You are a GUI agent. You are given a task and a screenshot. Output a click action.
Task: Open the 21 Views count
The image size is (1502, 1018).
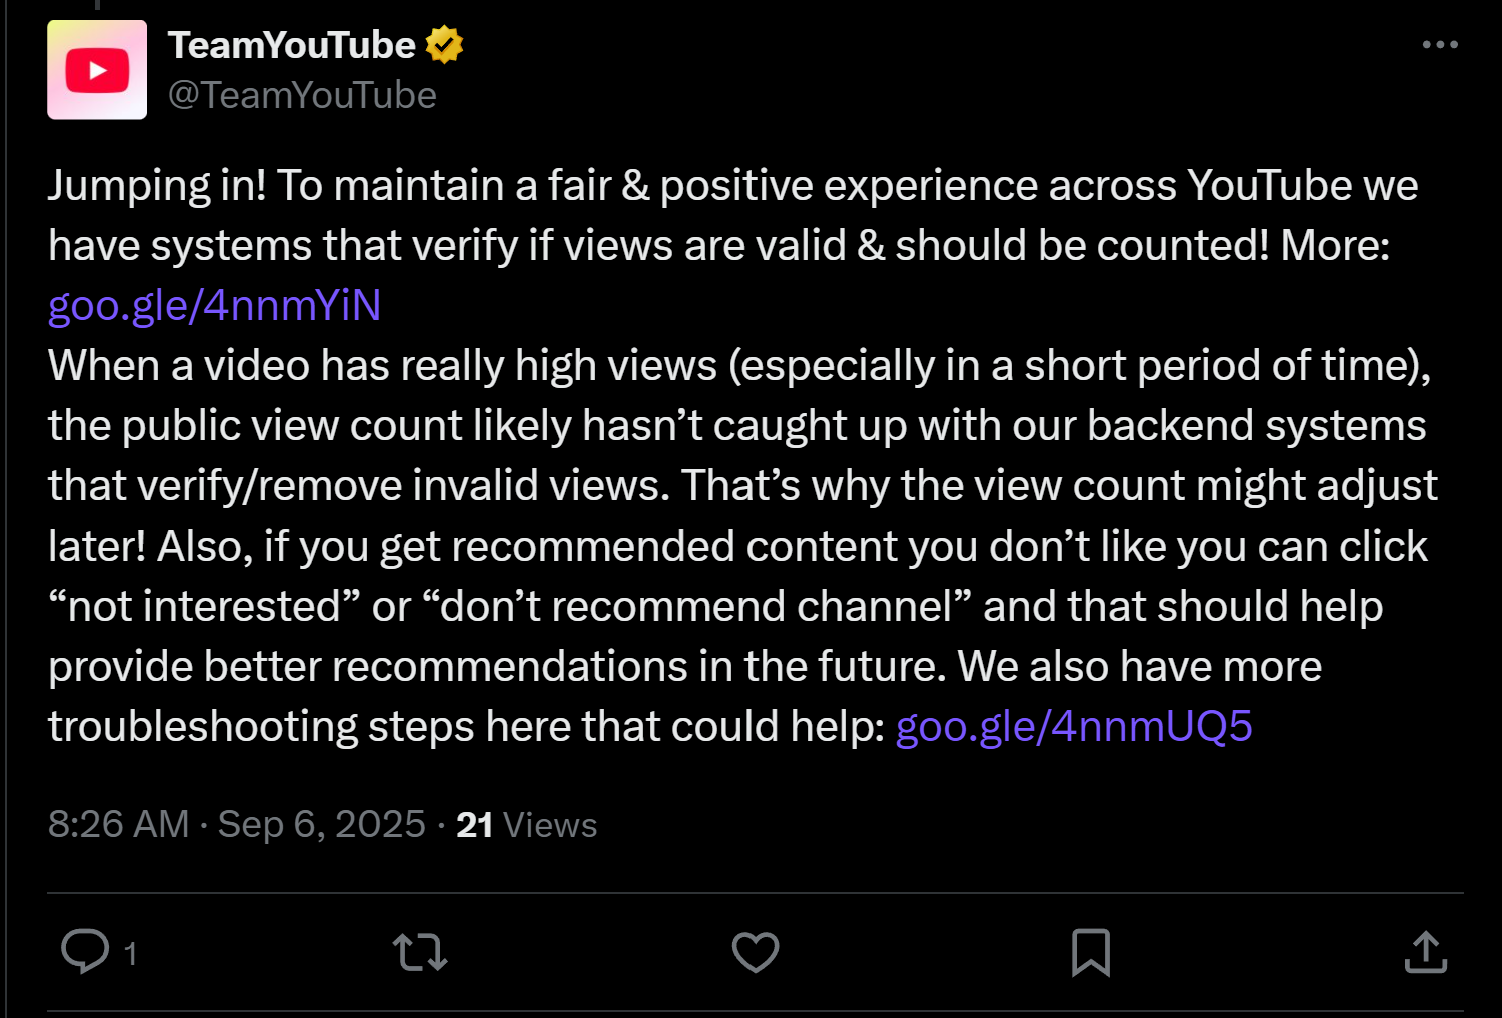click(x=526, y=825)
